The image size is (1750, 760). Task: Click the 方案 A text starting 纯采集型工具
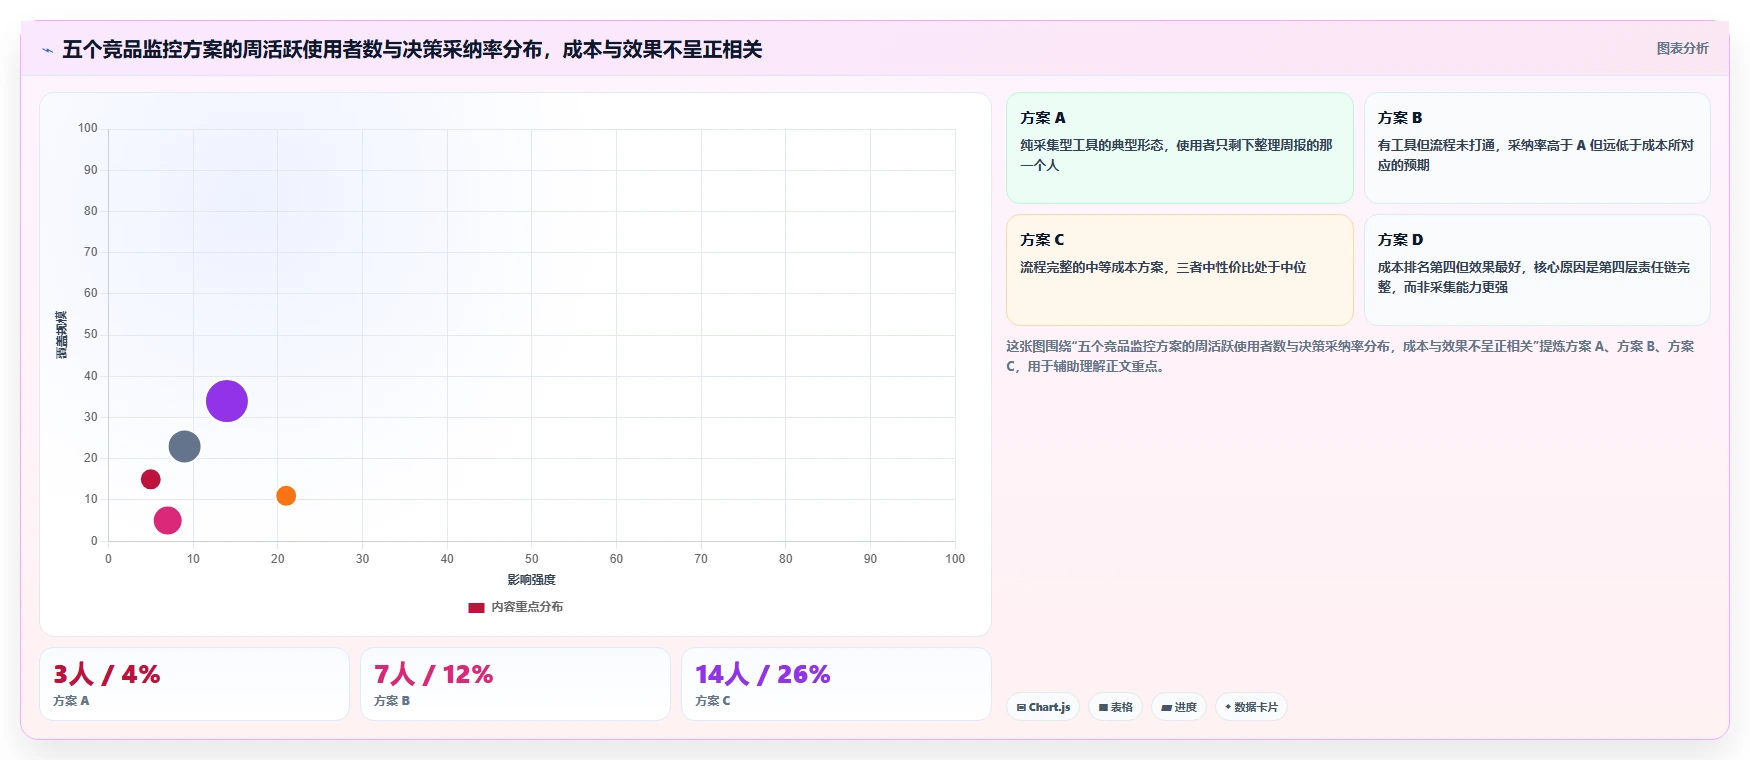[x=1176, y=155]
